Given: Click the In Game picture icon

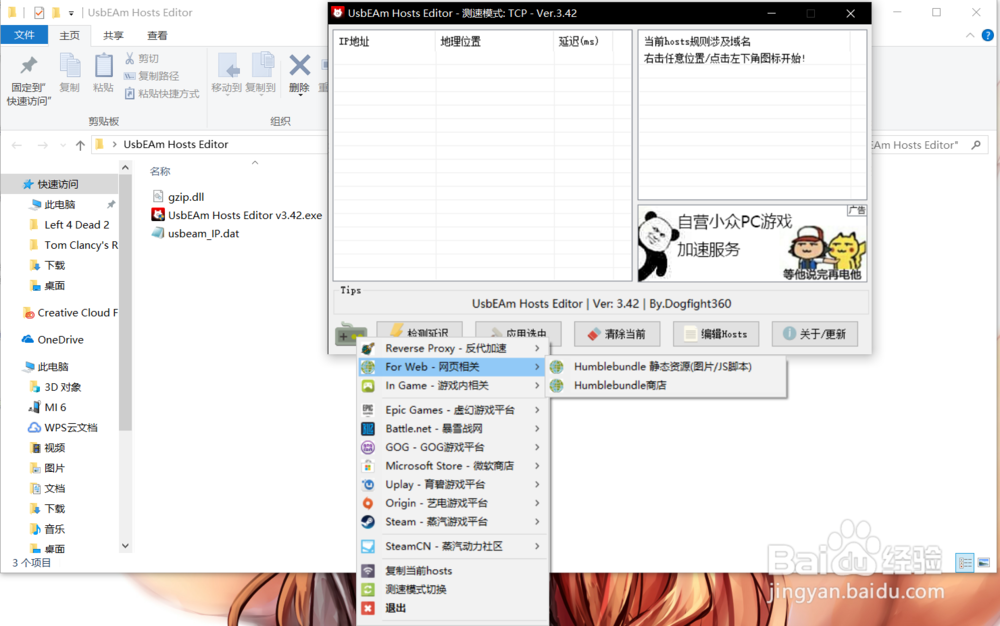Looking at the screenshot, I should (368, 386).
